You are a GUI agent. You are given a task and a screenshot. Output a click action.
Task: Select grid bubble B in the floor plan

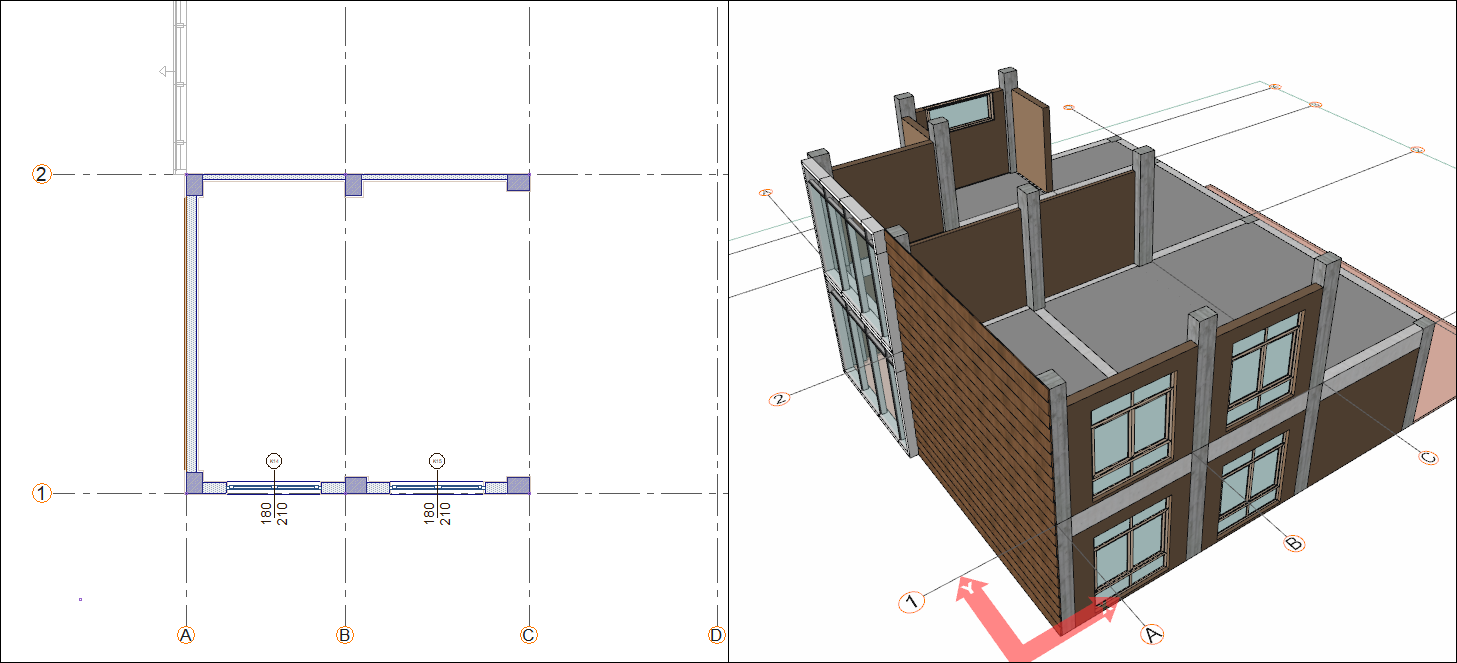[345, 635]
